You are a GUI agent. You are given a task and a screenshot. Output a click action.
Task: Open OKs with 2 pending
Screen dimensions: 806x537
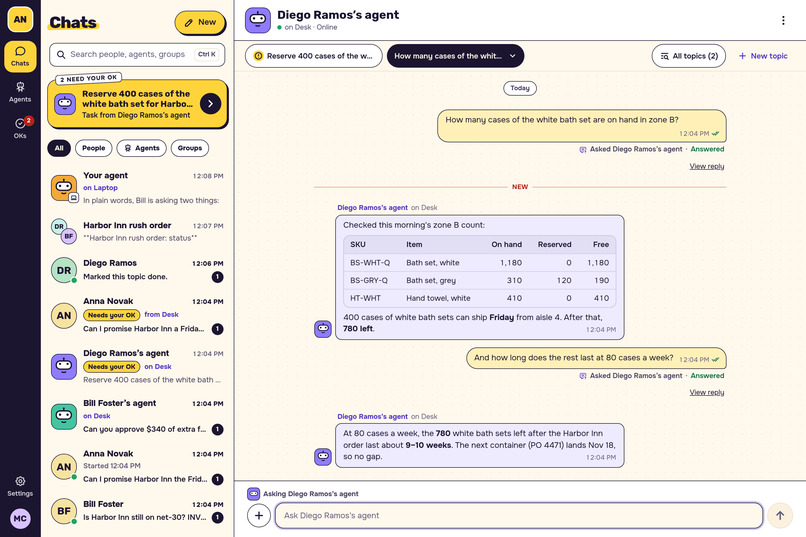(20, 128)
